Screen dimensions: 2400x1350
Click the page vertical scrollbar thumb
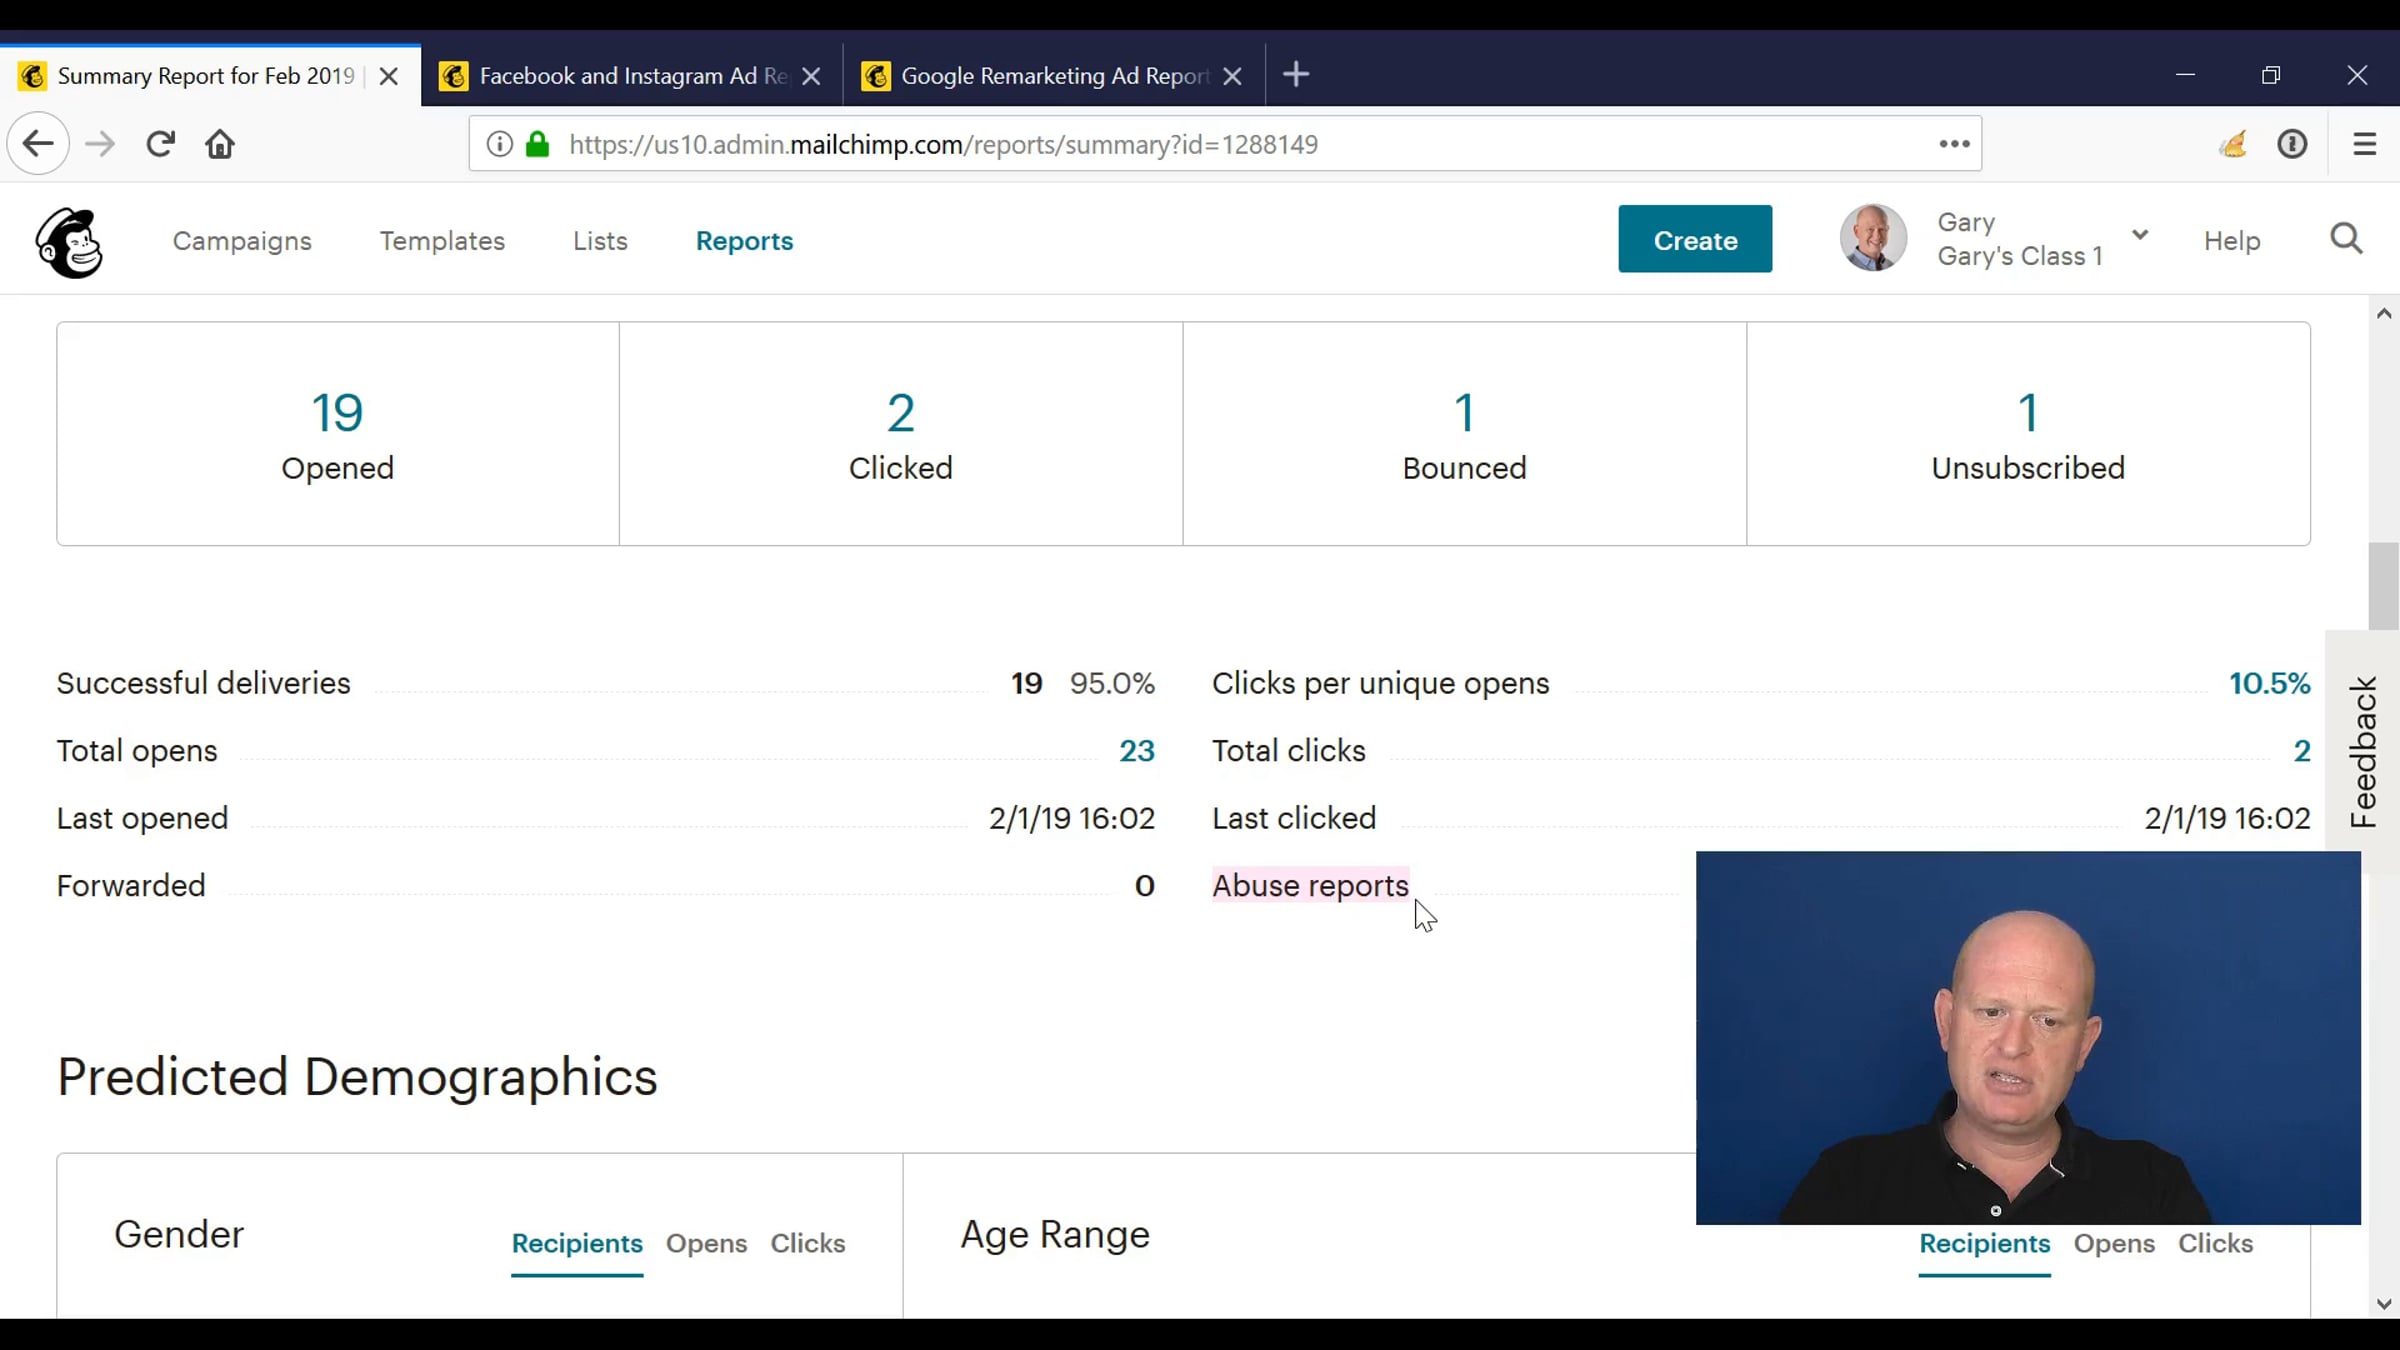(2383, 586)
